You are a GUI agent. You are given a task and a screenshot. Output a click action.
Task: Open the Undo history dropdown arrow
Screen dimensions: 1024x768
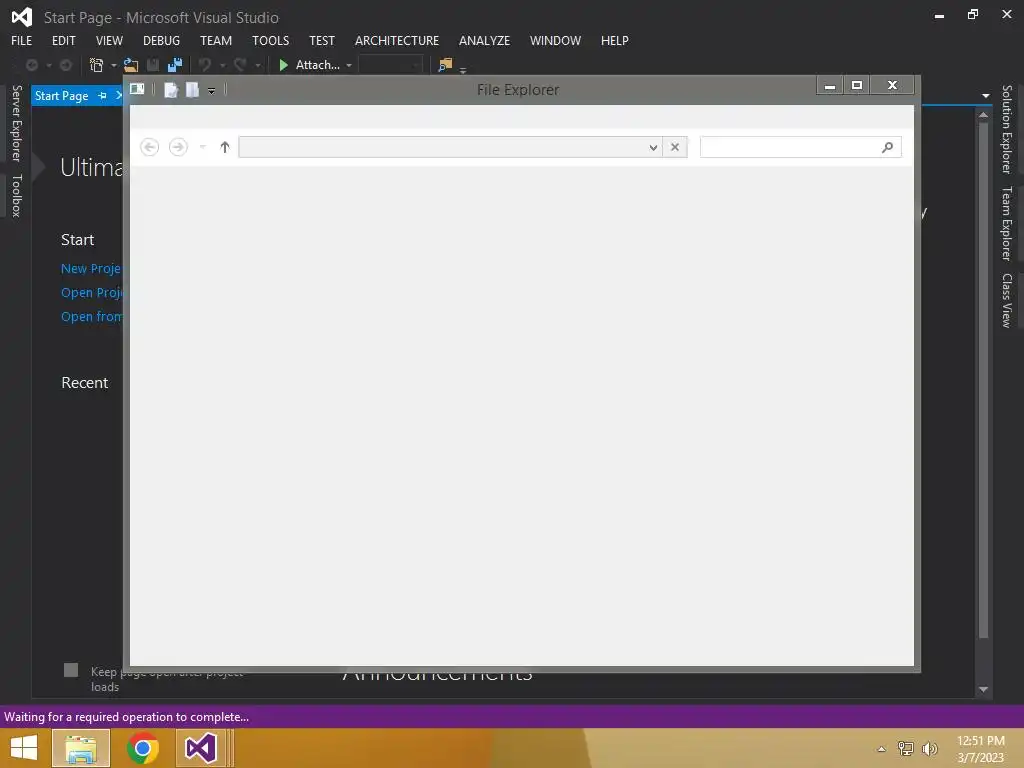coord(222,65)
